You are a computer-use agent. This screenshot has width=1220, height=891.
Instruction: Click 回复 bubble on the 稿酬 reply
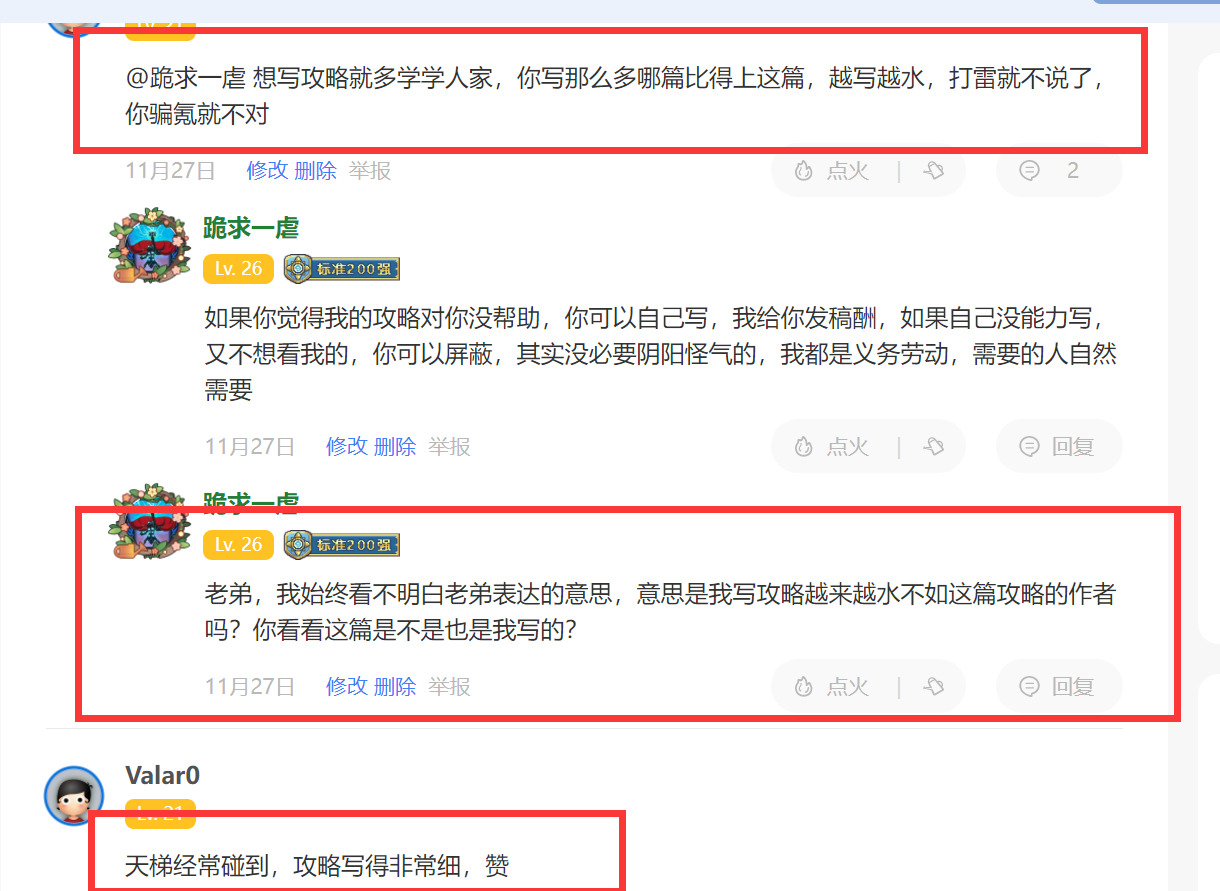[x=1059, y=447]
